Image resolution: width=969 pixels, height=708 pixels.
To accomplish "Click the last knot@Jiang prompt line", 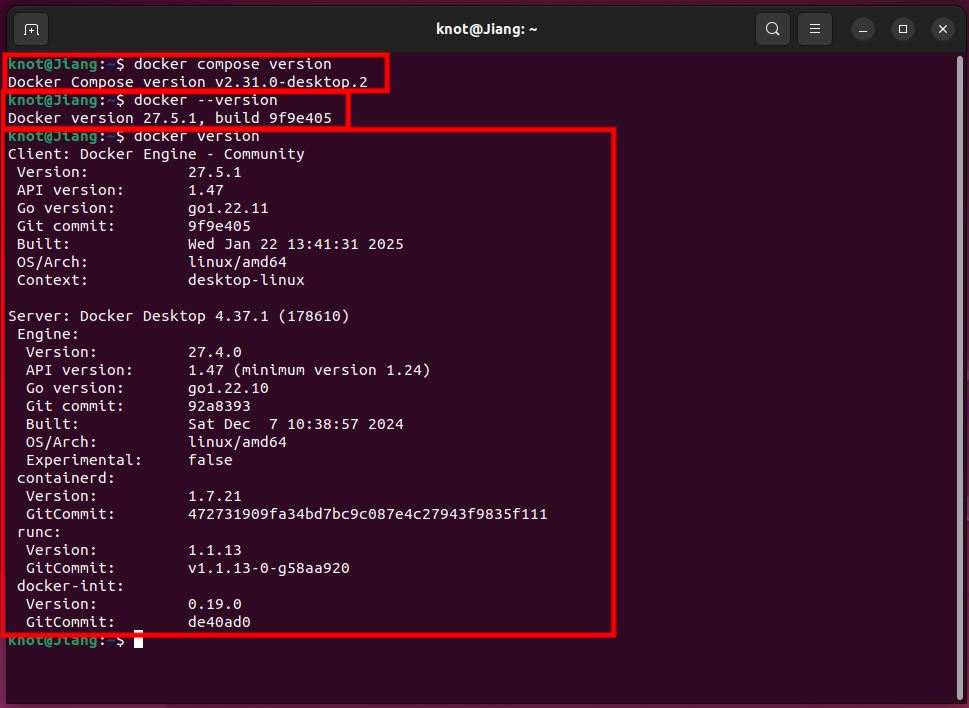I will coord(60,640).
